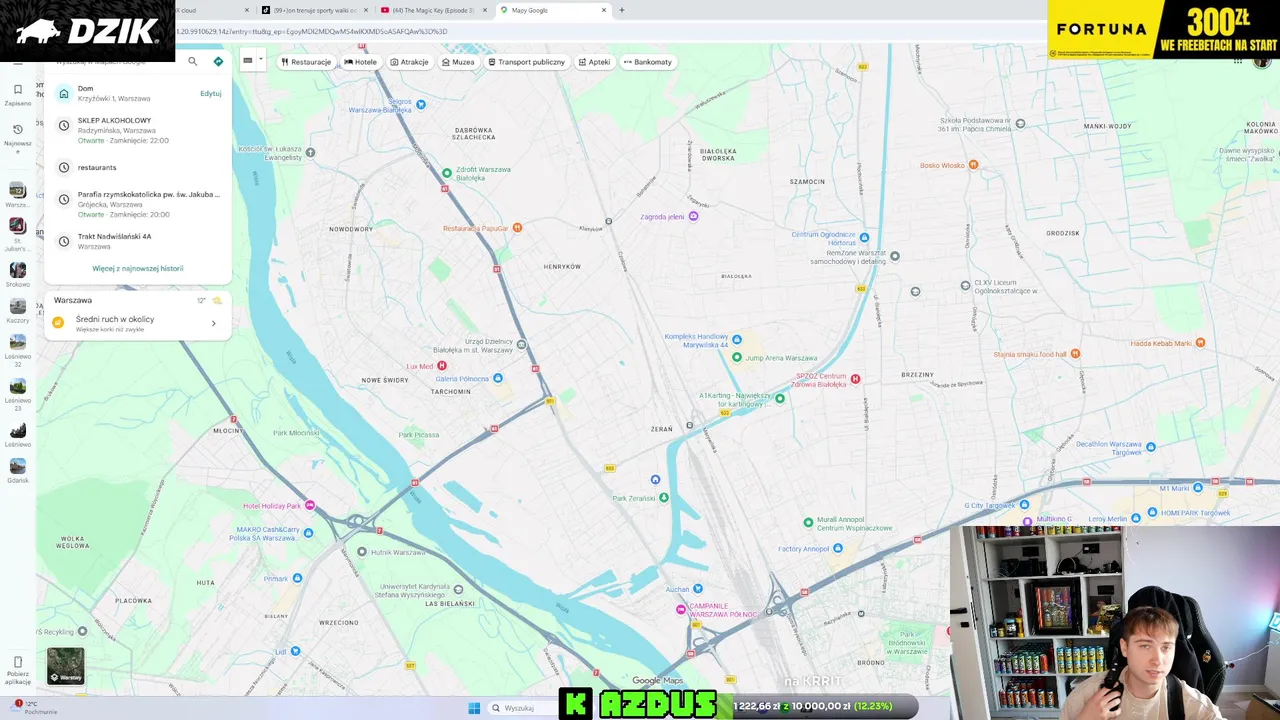Select Trakt Nadwiślański 4A history entry
This screenshot has height=720, width=1280.
tap(138, 241)
